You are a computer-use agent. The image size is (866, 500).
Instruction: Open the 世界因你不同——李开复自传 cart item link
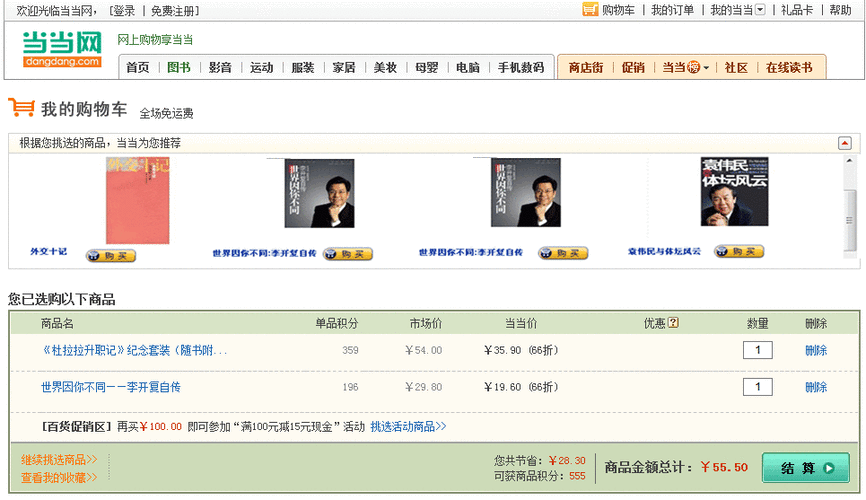(110, 387)
